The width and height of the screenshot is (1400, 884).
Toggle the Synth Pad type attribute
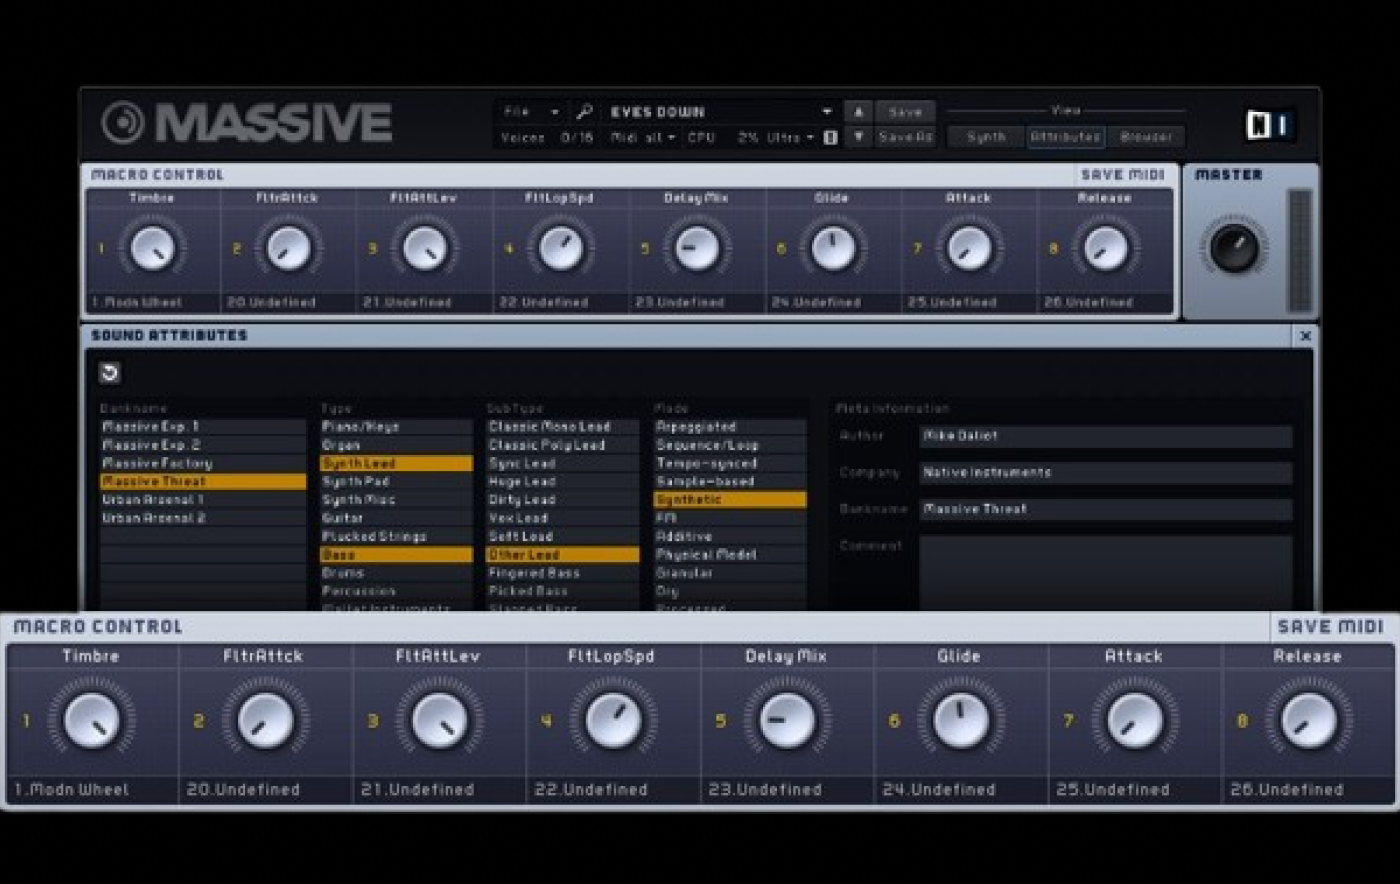[396, 482]
